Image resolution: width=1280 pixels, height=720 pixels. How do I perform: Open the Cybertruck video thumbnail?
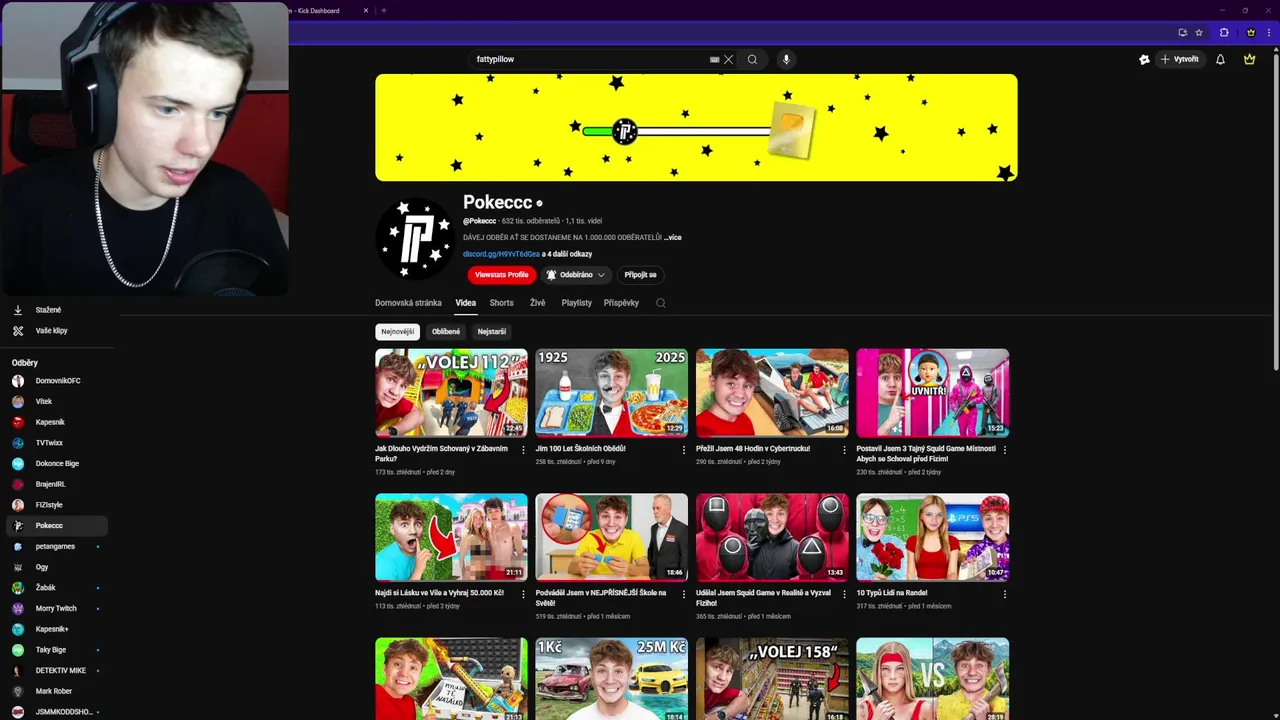772,393
